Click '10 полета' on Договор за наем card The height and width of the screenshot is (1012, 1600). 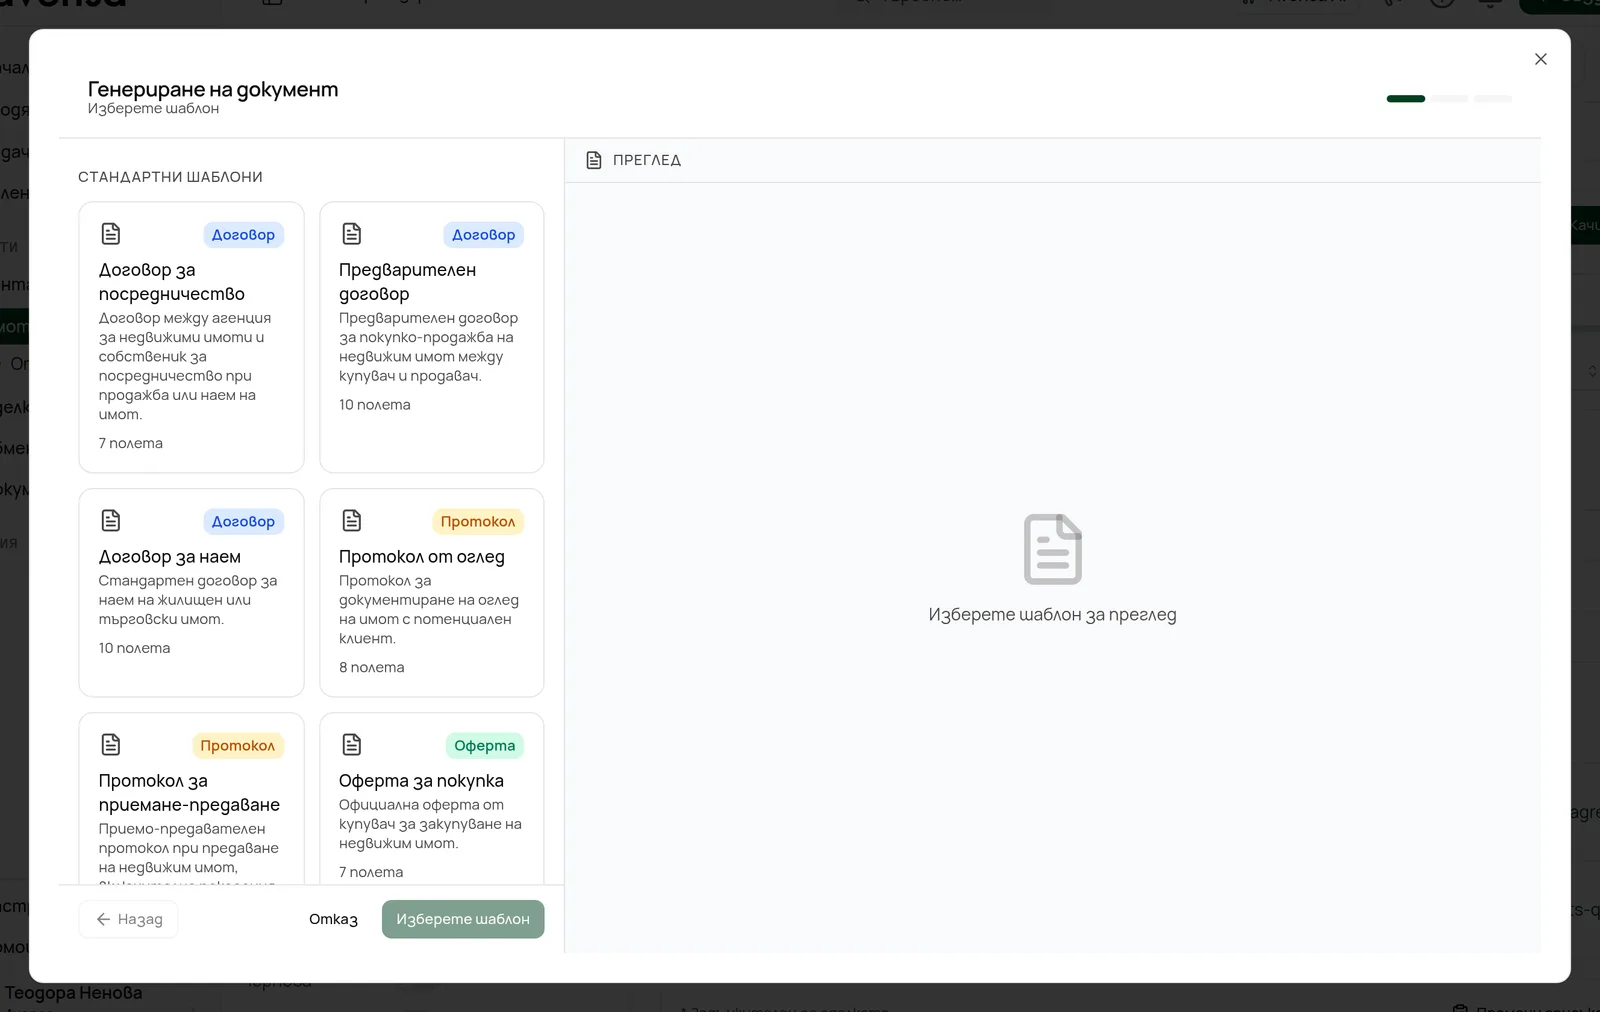click(x=134, y=648)
